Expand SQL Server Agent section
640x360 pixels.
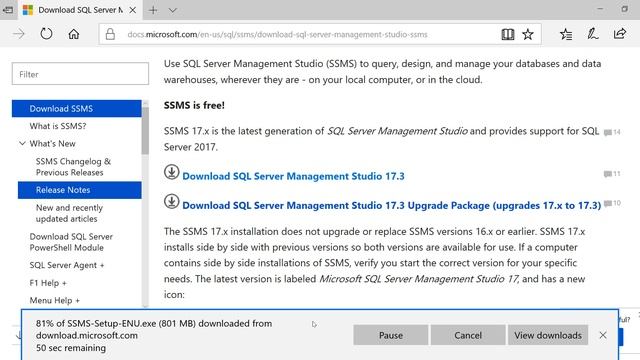[x=67, y=265]
